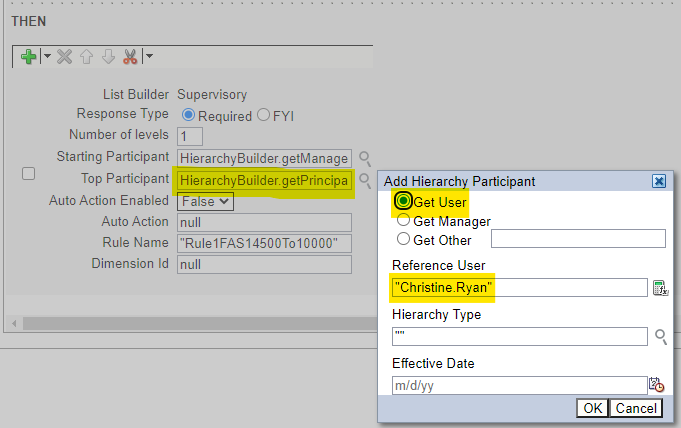Open the Auto Action Enabled dropdown

point(205,201)
